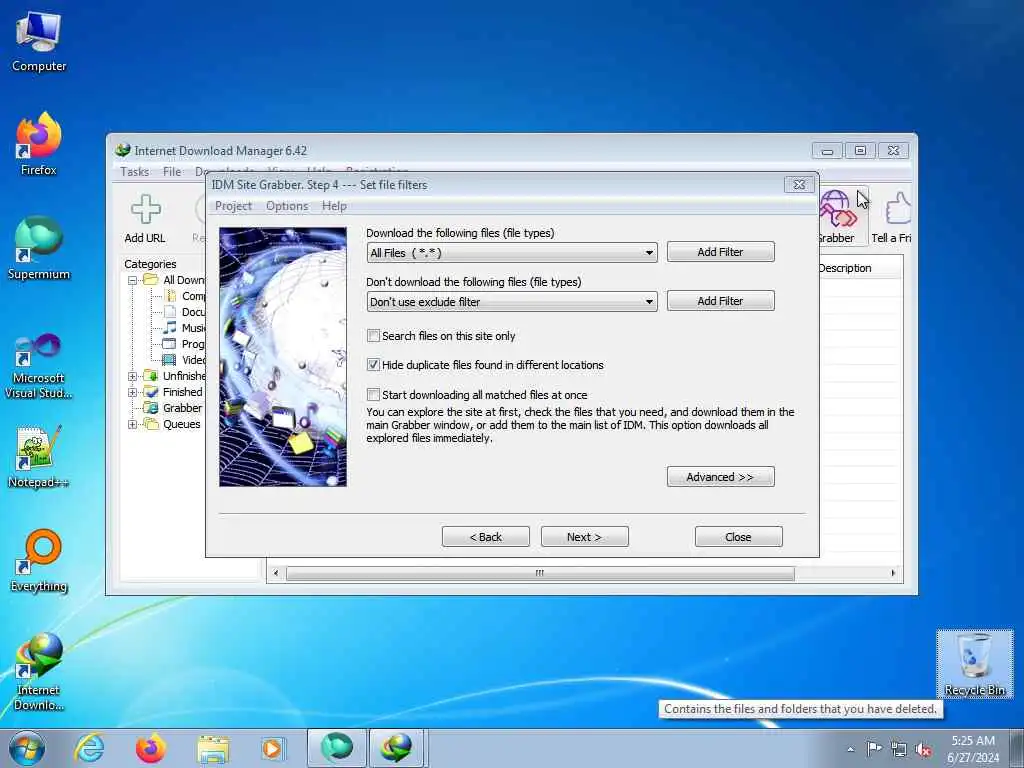
Task: Click Add Filter for excluded file types
Action: (x=720, y=301)
